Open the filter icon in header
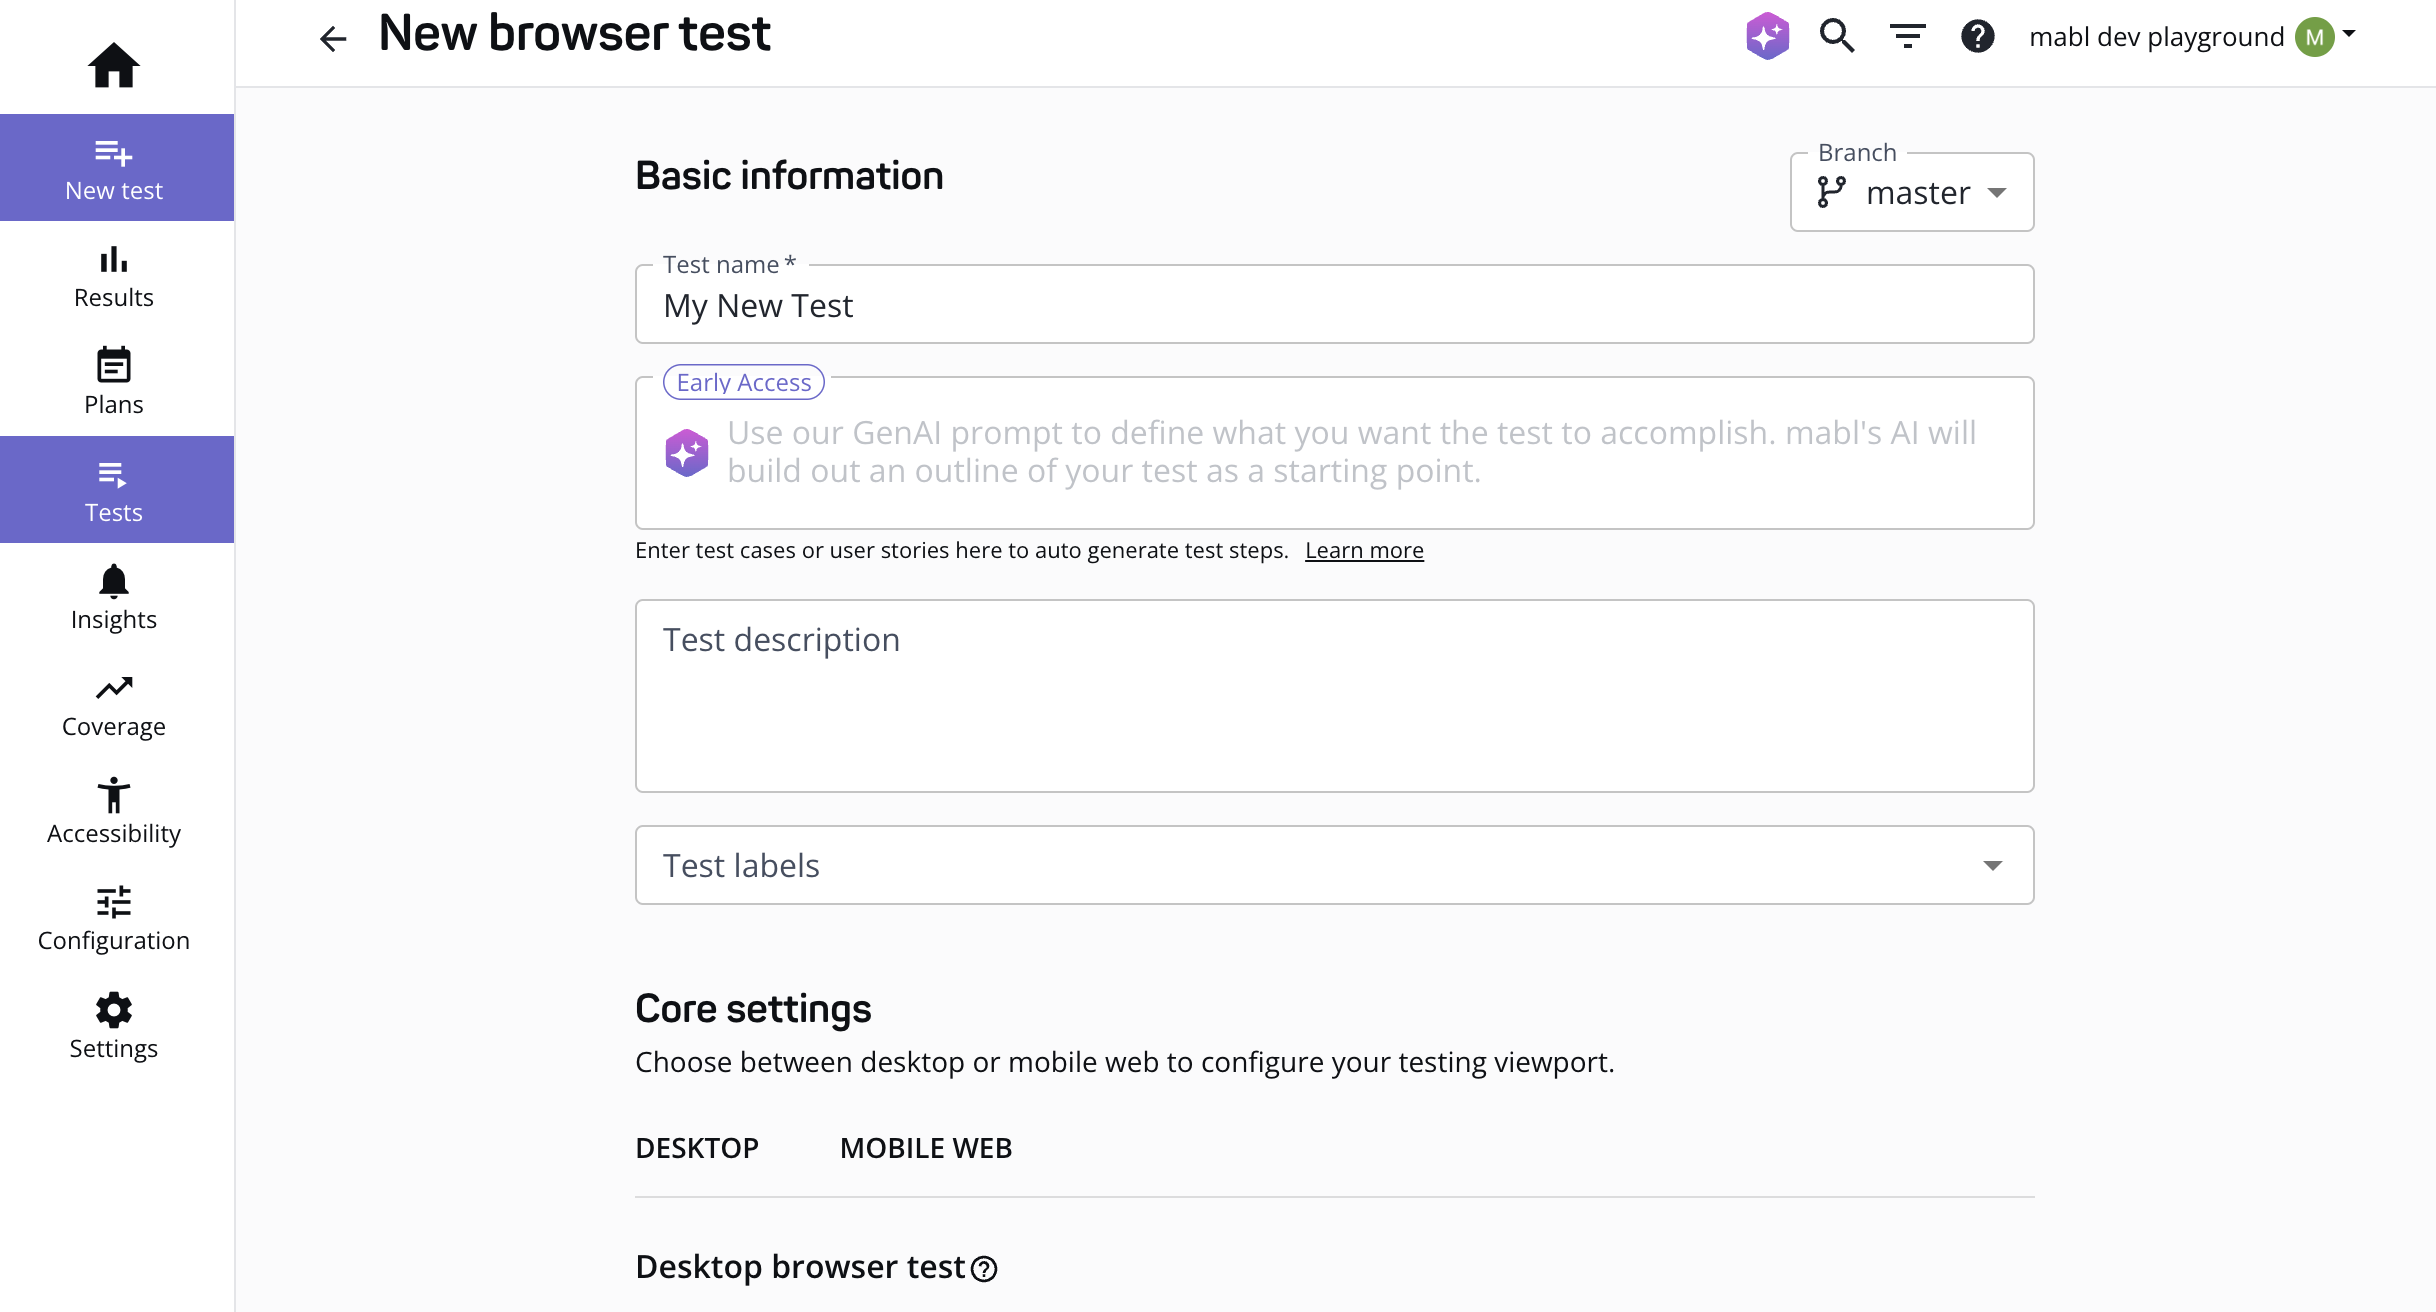Viewport: 2436px width, 1312px height. coord(1907,37)
